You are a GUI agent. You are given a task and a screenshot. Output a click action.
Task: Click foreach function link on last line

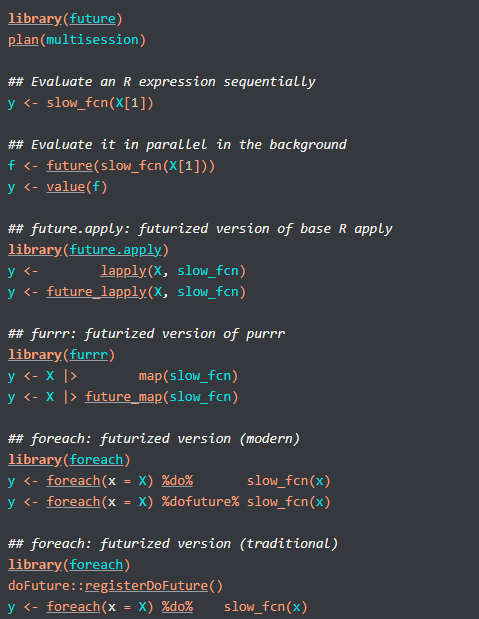73,607
